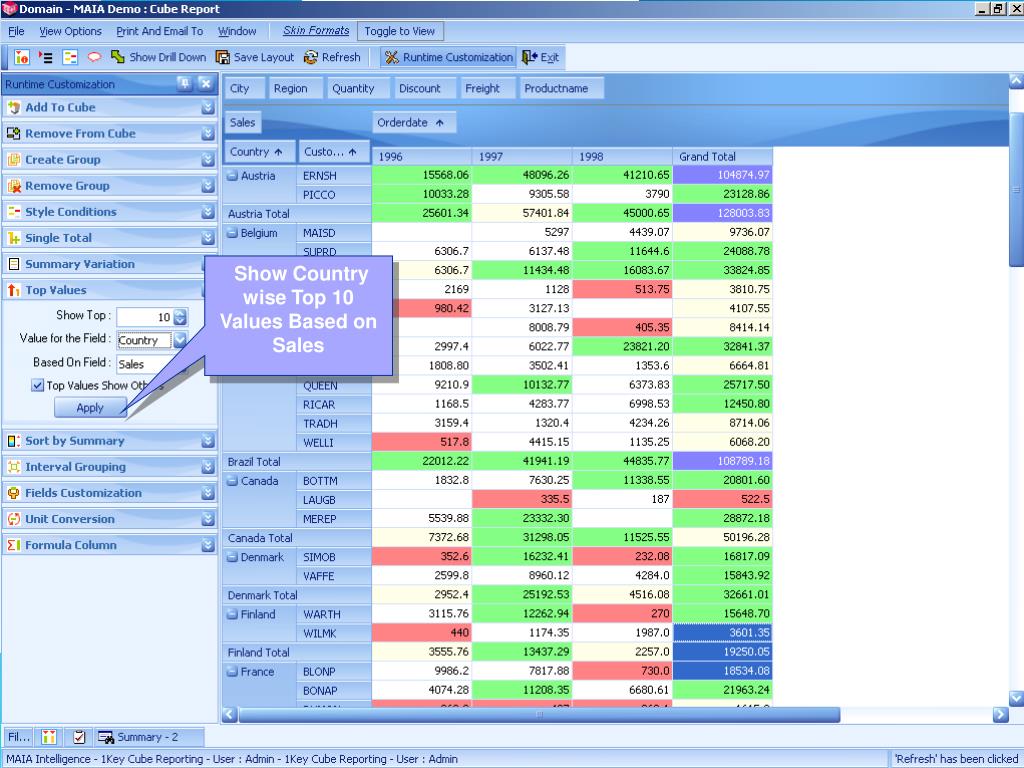The width and height of the screenshot is (1024, 768).
Task: Pin the Runtime Customization panel
Action: pos(185,84)
